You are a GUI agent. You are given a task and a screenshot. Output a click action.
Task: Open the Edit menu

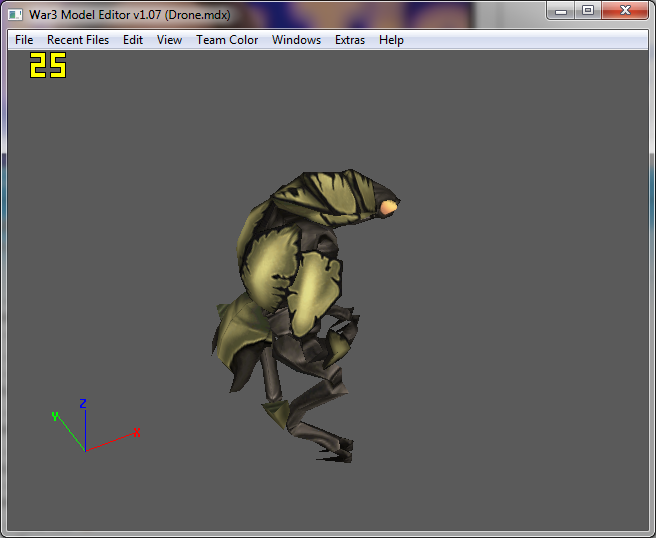[133, 40]
